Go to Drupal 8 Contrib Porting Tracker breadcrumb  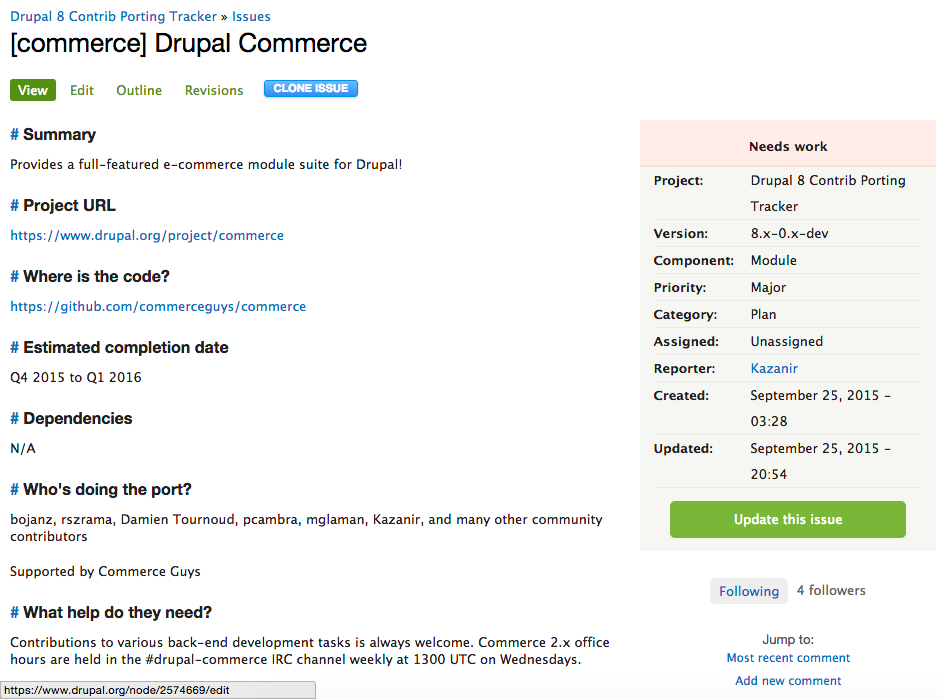113,16
